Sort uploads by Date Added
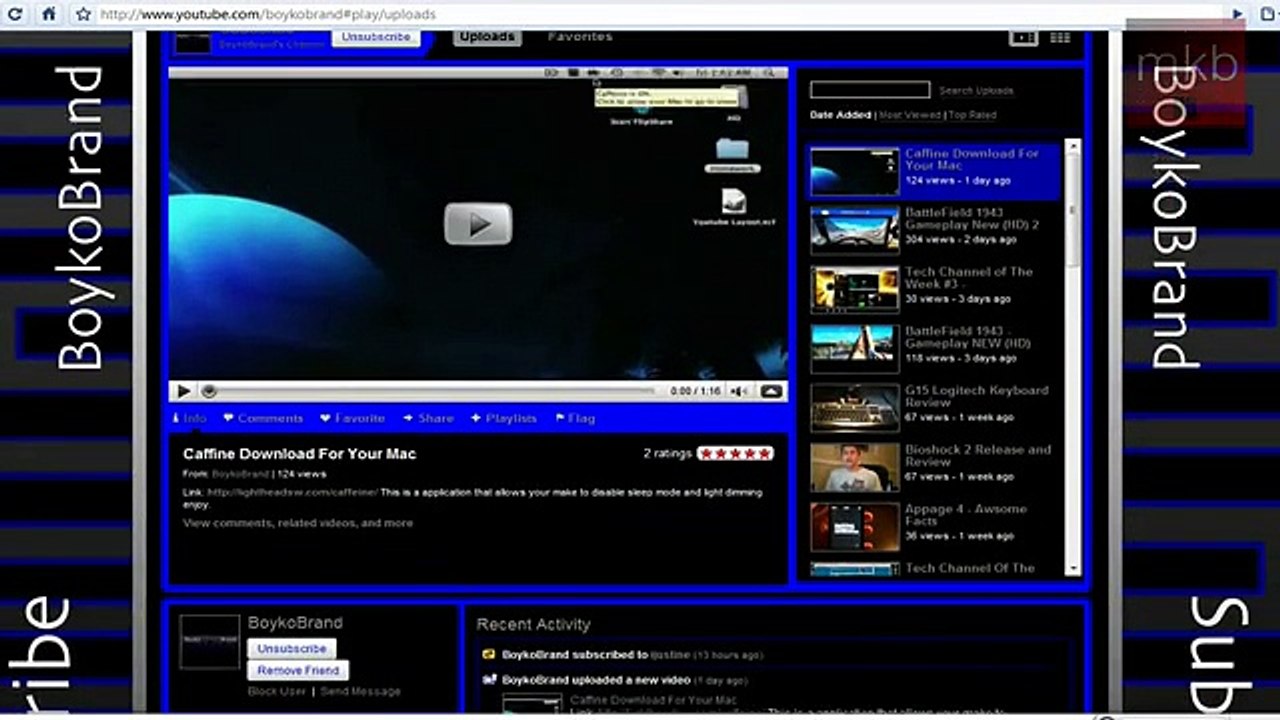Image resolution: width=1280 pixels, height=720 pixels. coord(841,115)
